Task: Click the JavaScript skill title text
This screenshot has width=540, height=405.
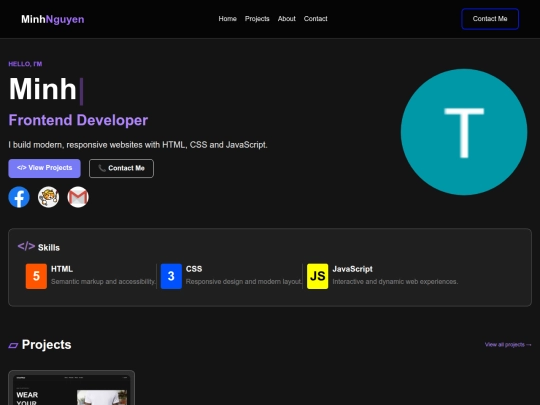Action: click(352, 269)
